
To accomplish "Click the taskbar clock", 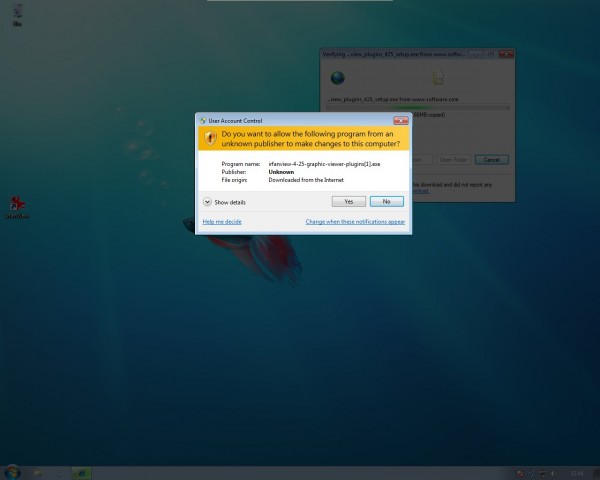I will (x=577, y=474).
